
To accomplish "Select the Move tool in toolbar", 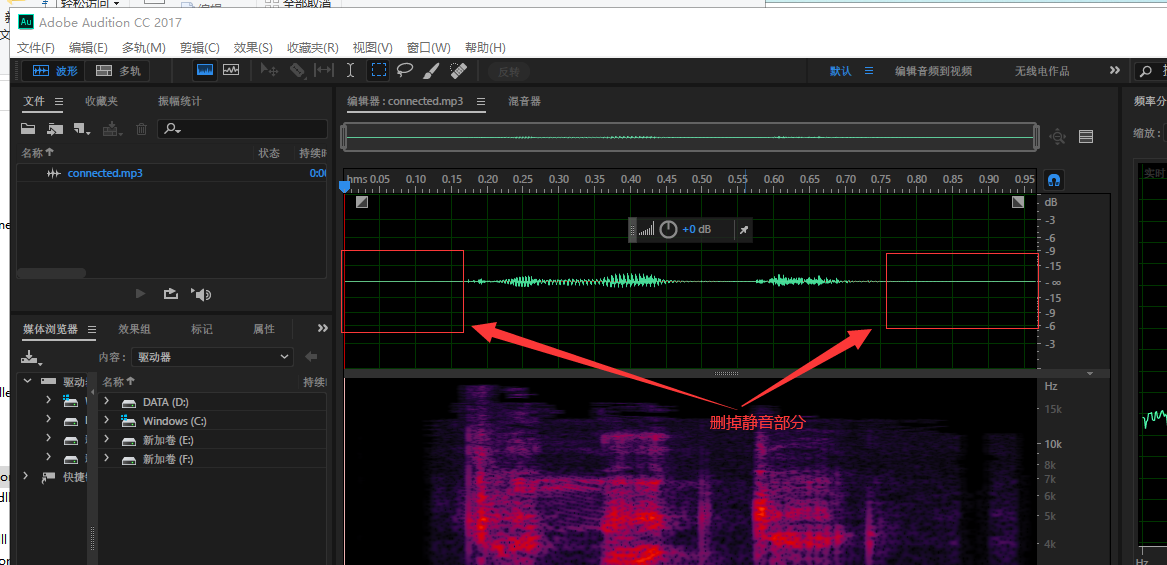I will [269, 71].
